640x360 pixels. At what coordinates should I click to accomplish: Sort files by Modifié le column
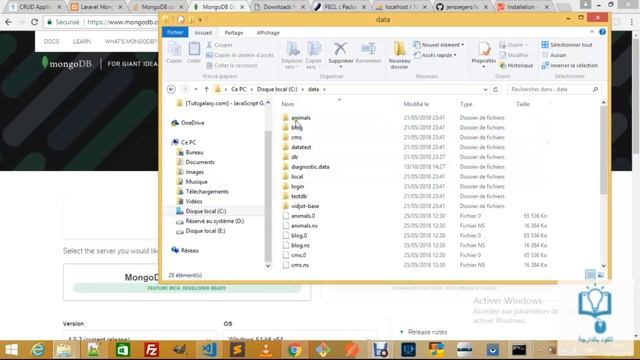coord(416,104)
